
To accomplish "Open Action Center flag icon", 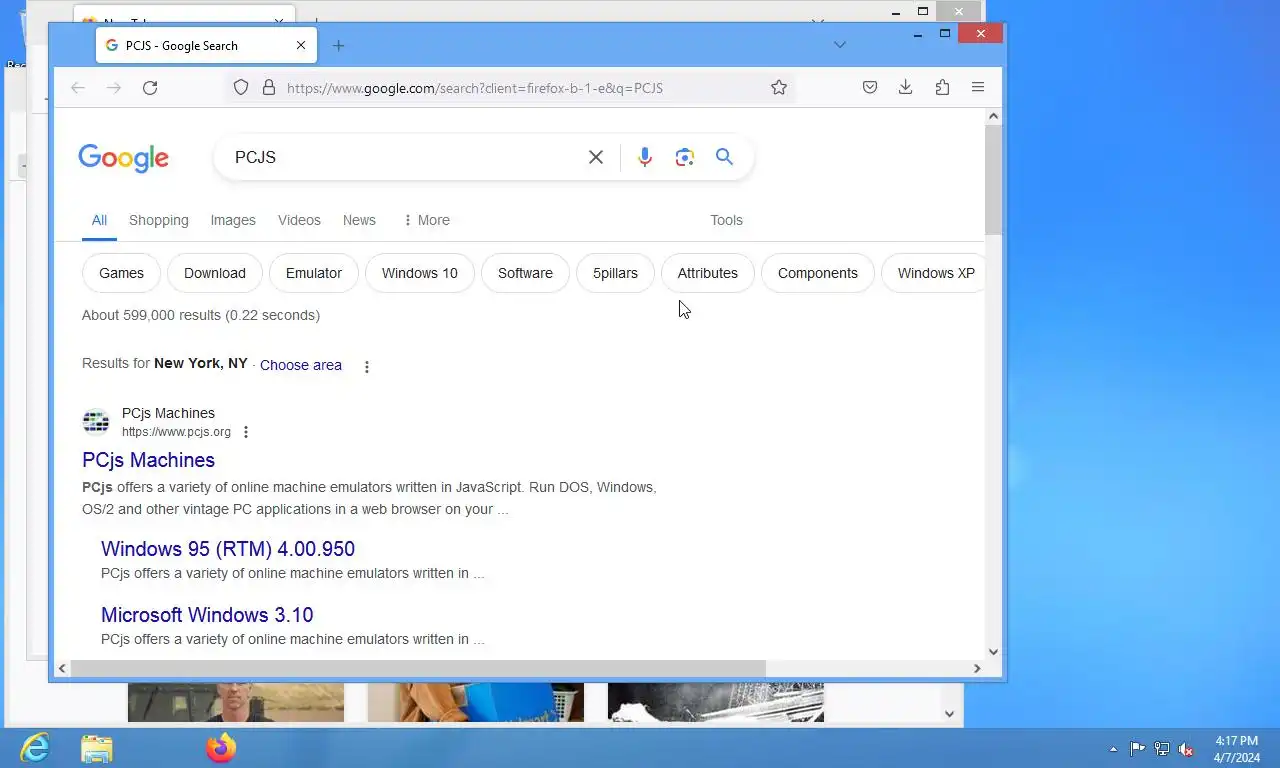I will (x=1138, y=749).
